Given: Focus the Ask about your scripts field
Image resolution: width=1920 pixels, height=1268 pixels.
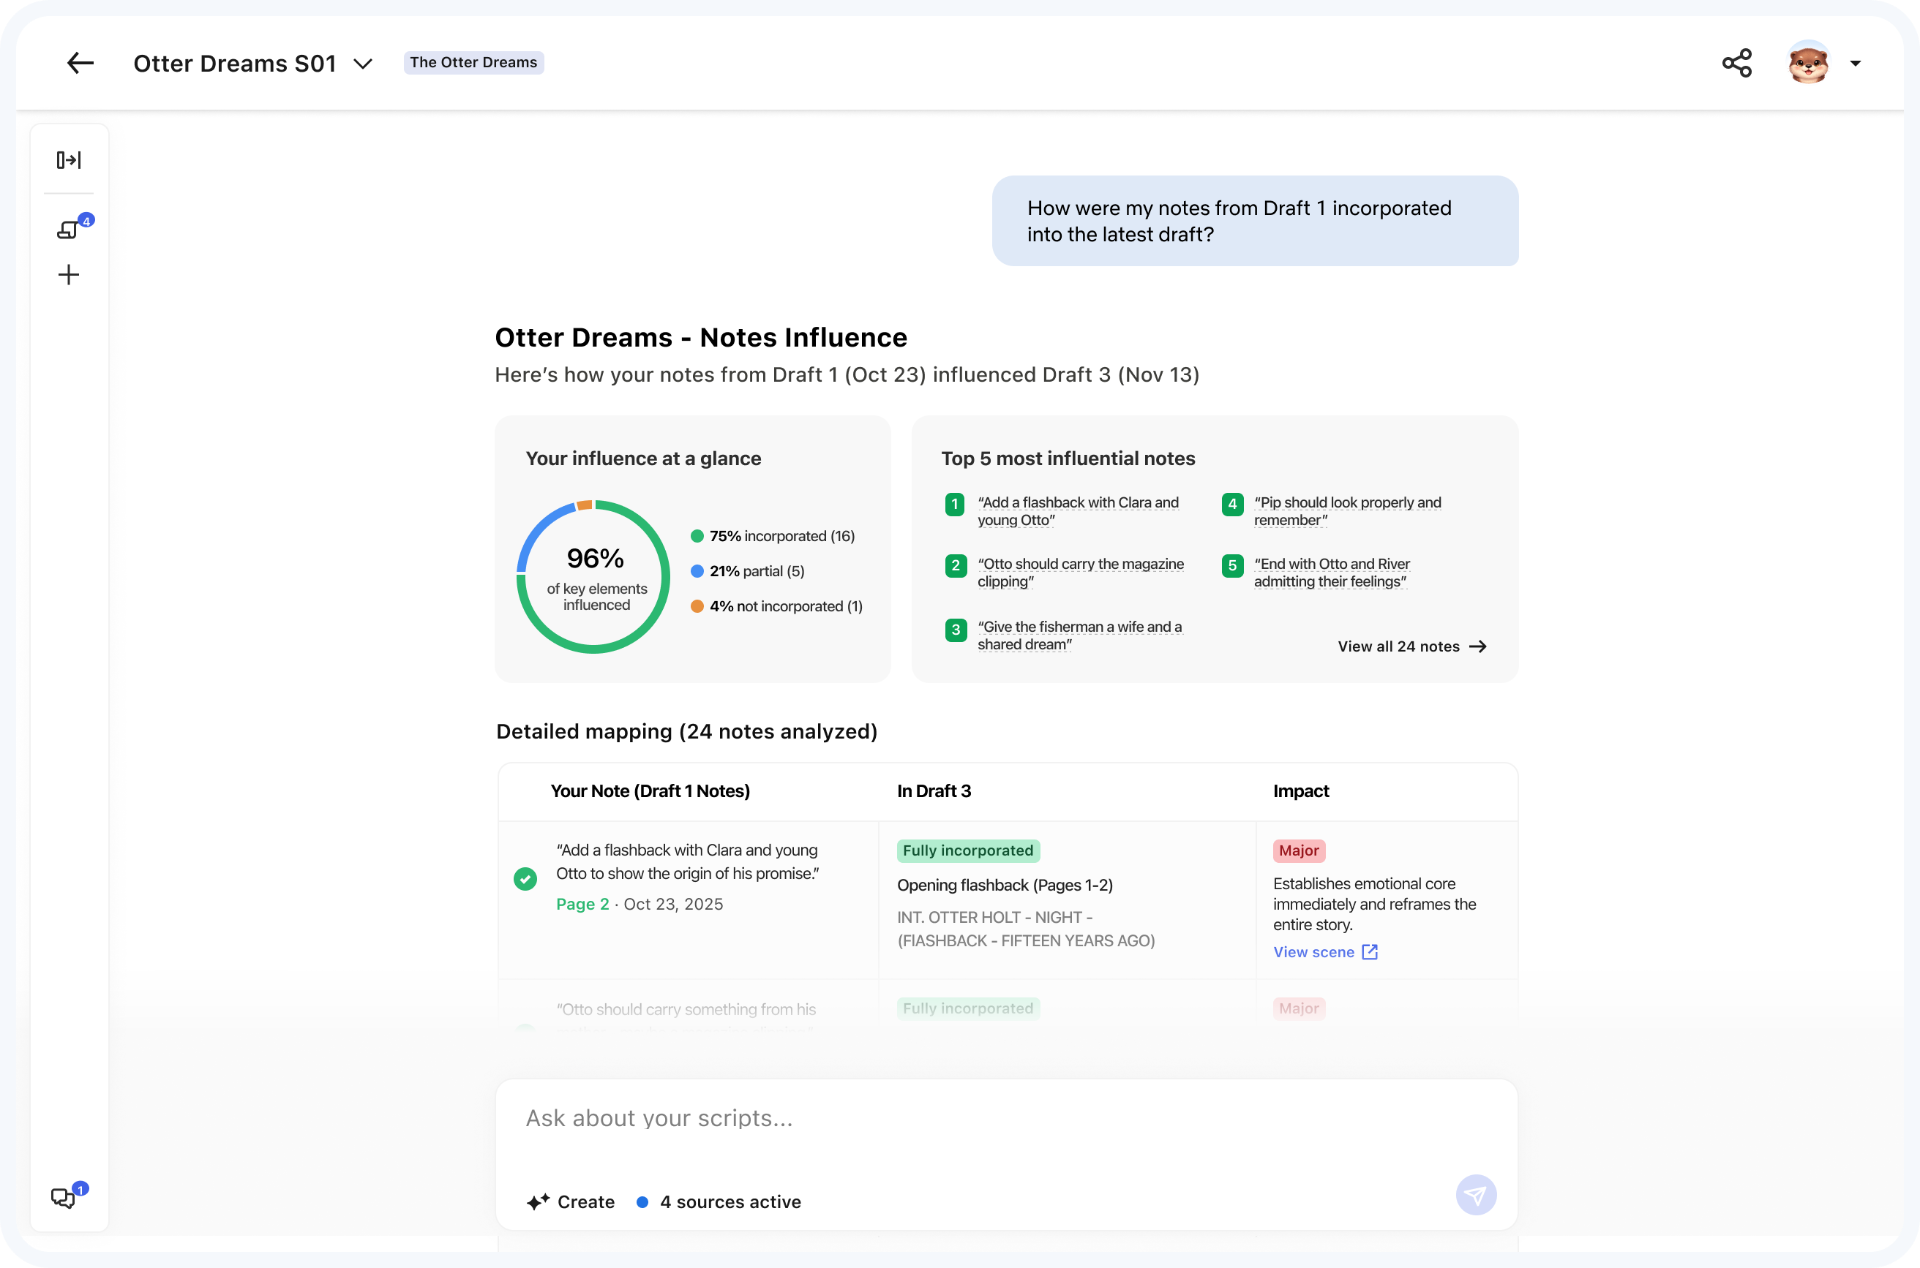Looking at the screenshot, I should (x=1006, y=1119).
